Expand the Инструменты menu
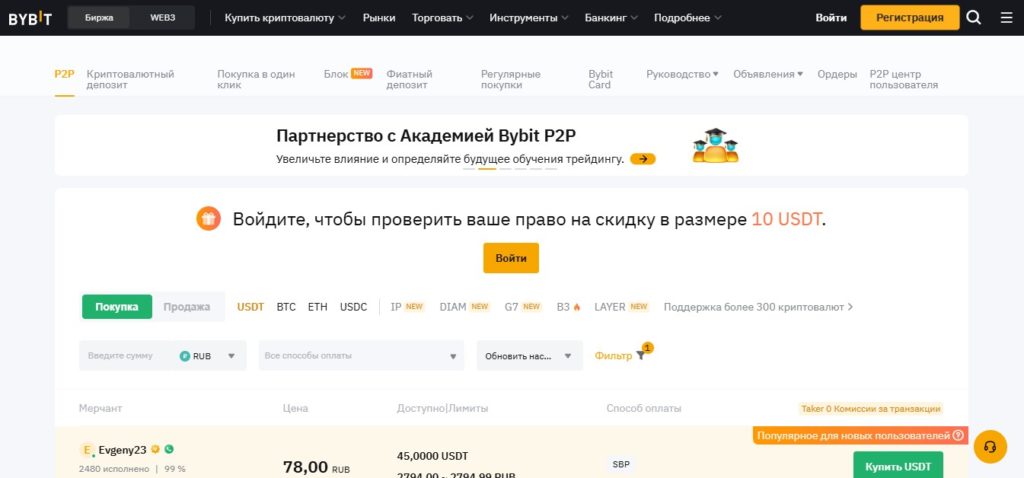 (529, 18)
